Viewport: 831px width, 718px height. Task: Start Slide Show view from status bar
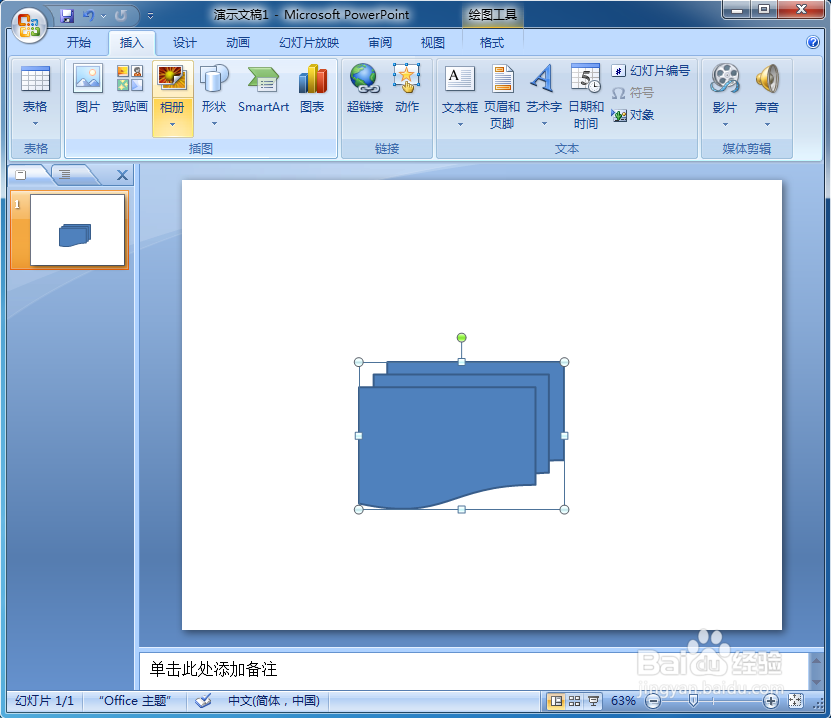point(594,701)
